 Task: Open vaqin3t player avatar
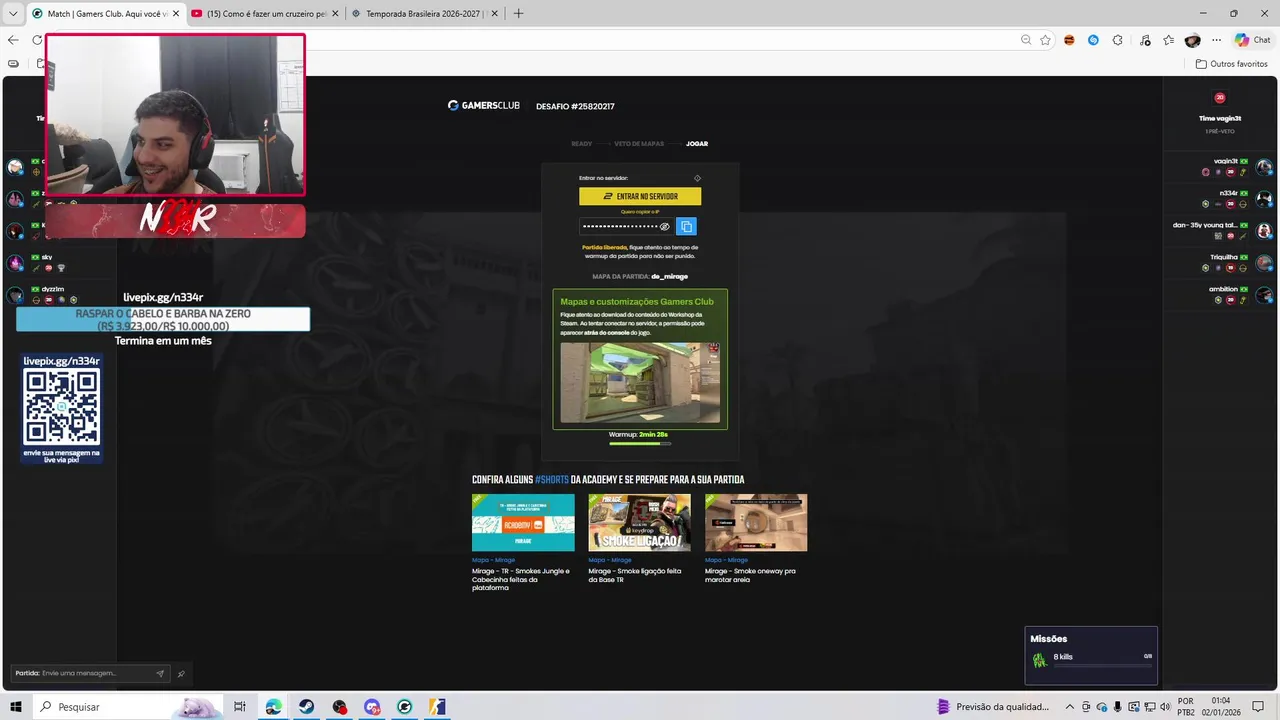1264,166
